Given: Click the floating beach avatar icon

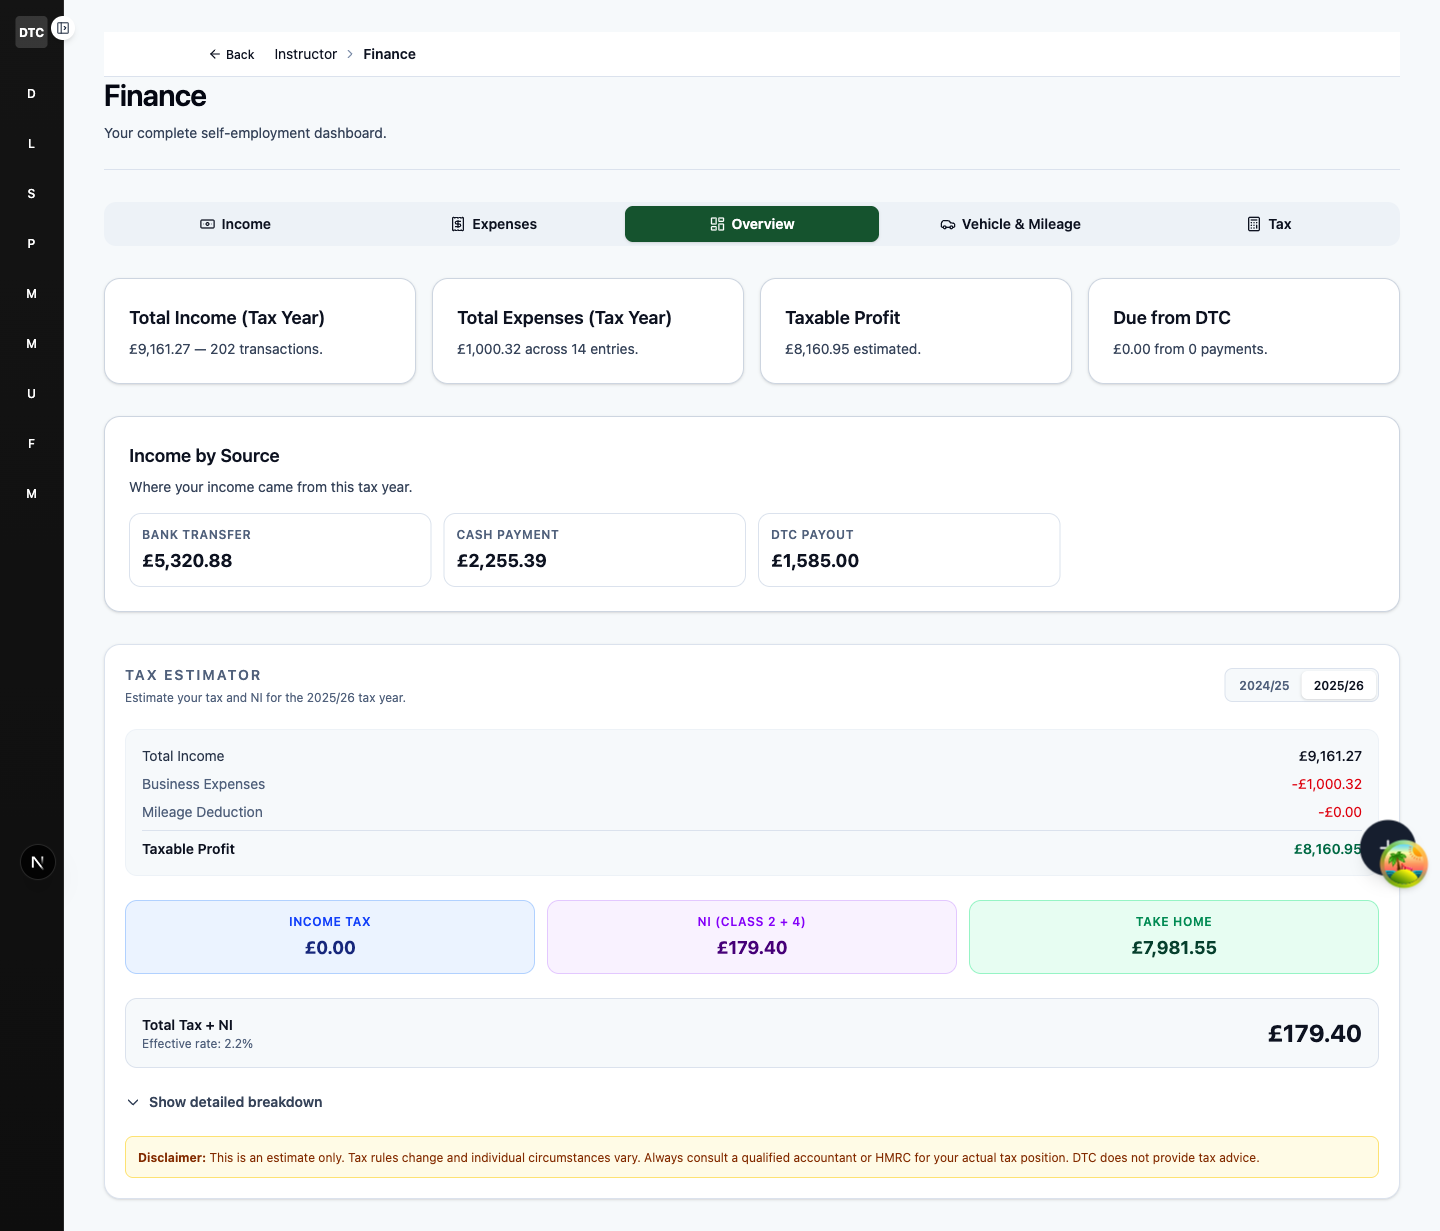Looking at the screenshot, I should point(1404,865).
